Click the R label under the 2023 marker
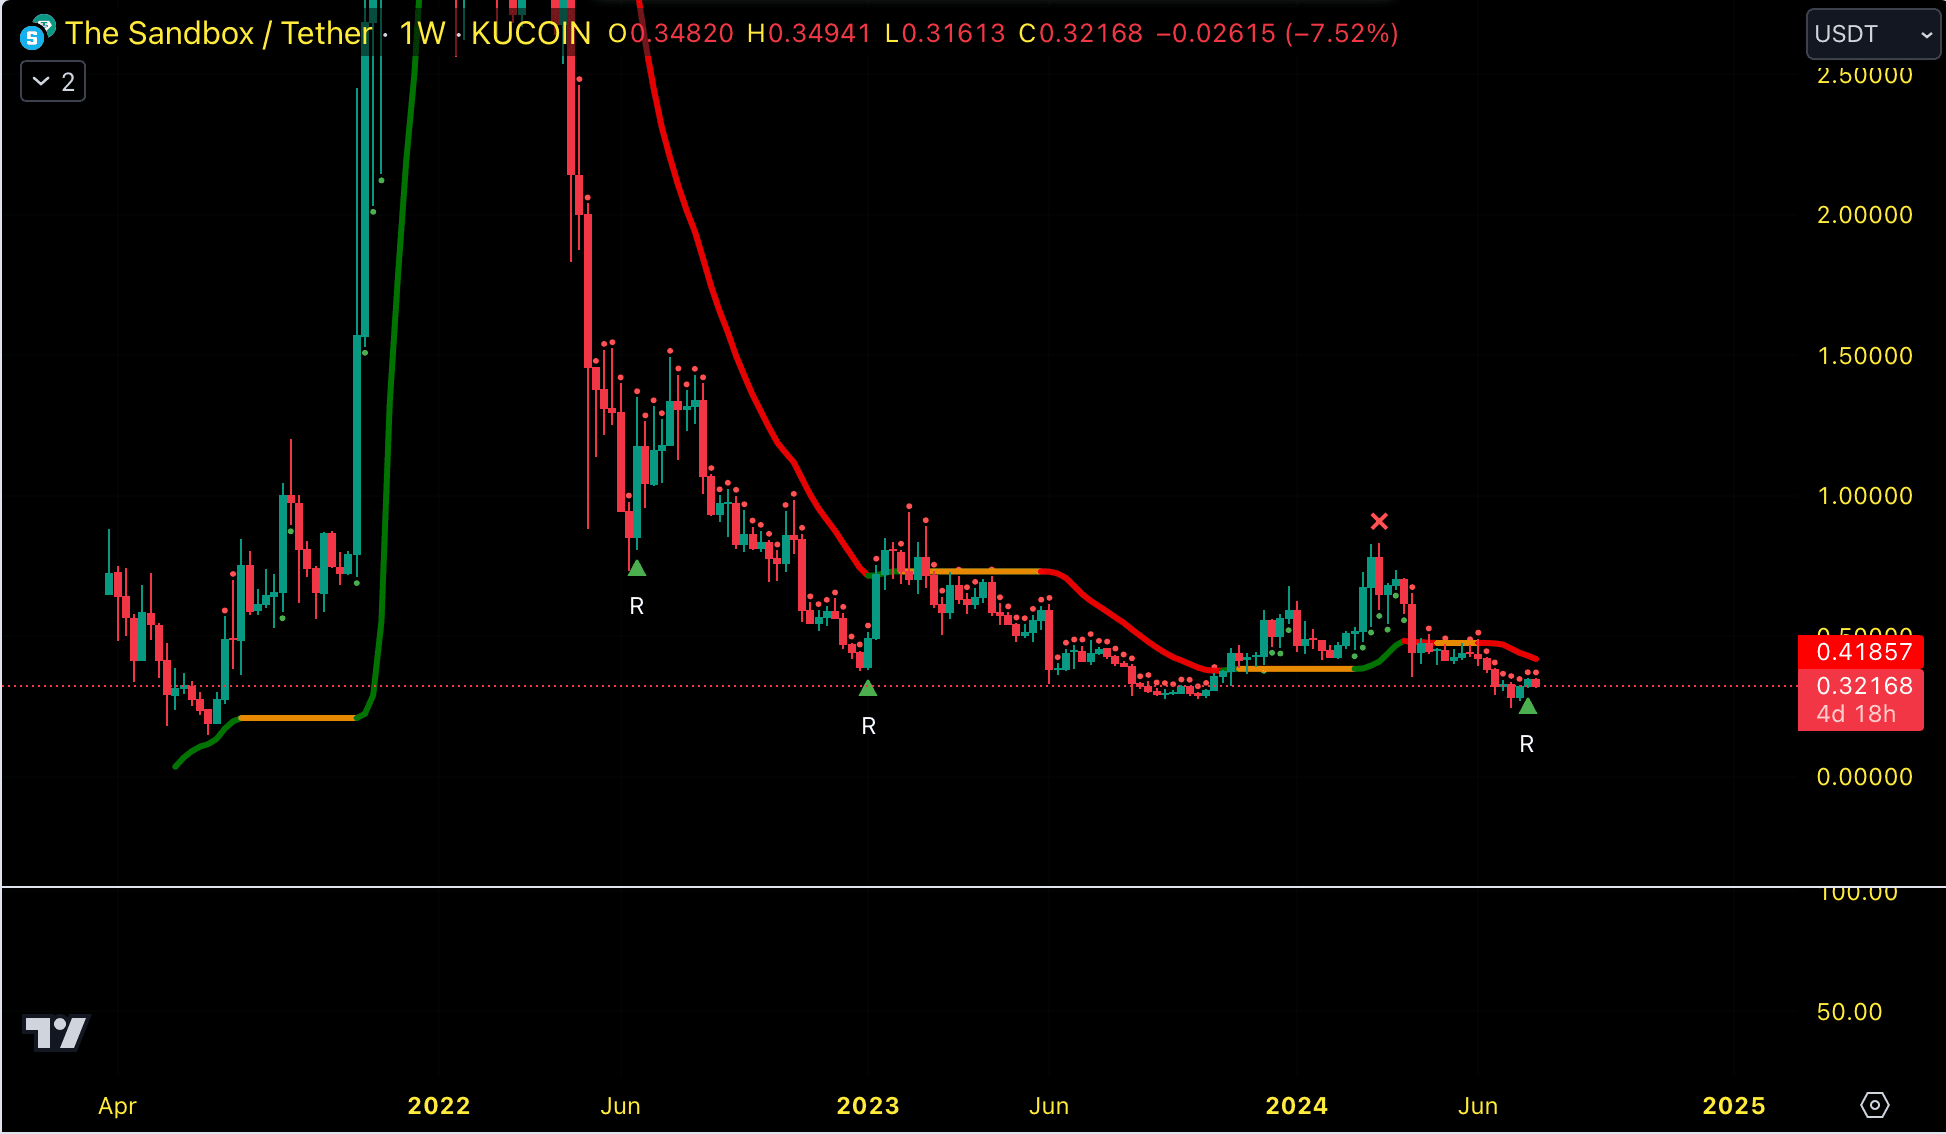Image resolution: width=1946 pixels, height=1134 pixels. 868,727
